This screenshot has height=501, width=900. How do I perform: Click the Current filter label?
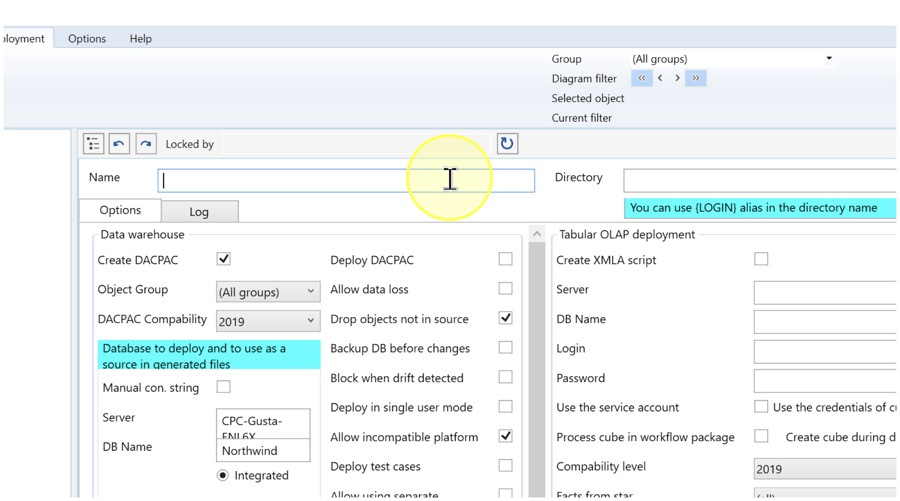pyautogui.click(x=581, y=118)
